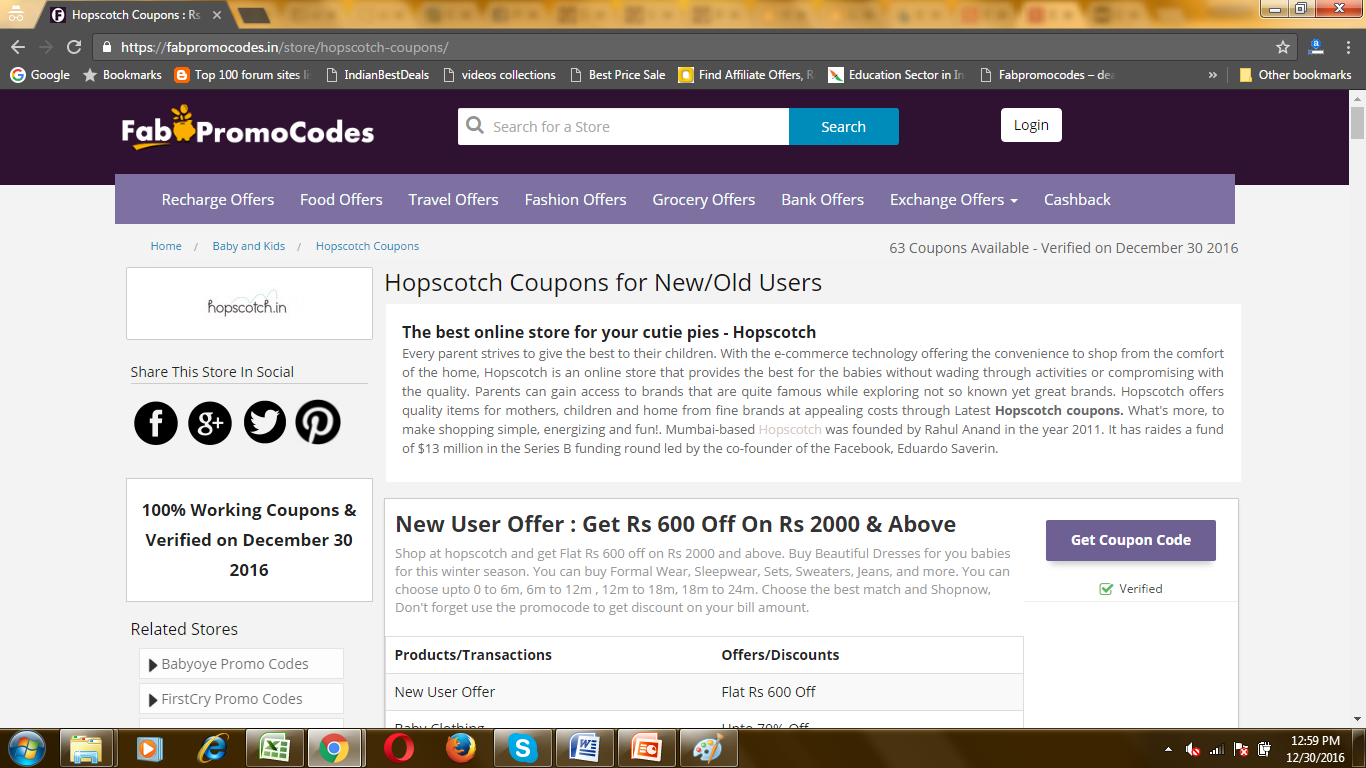
Task: Open Exchange Offers dropdown menu
Action: (953, 200)
